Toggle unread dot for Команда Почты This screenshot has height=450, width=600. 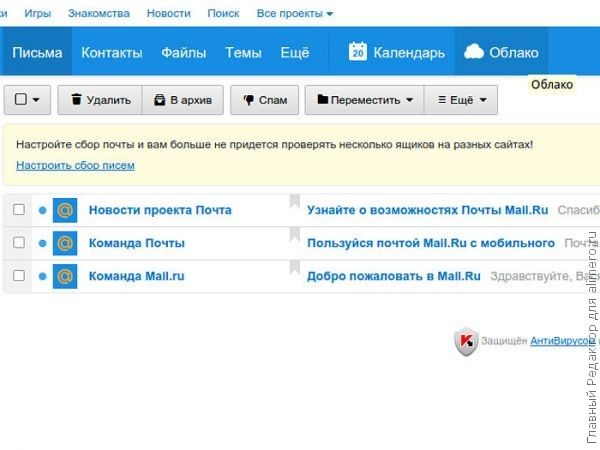pos(42,243)
